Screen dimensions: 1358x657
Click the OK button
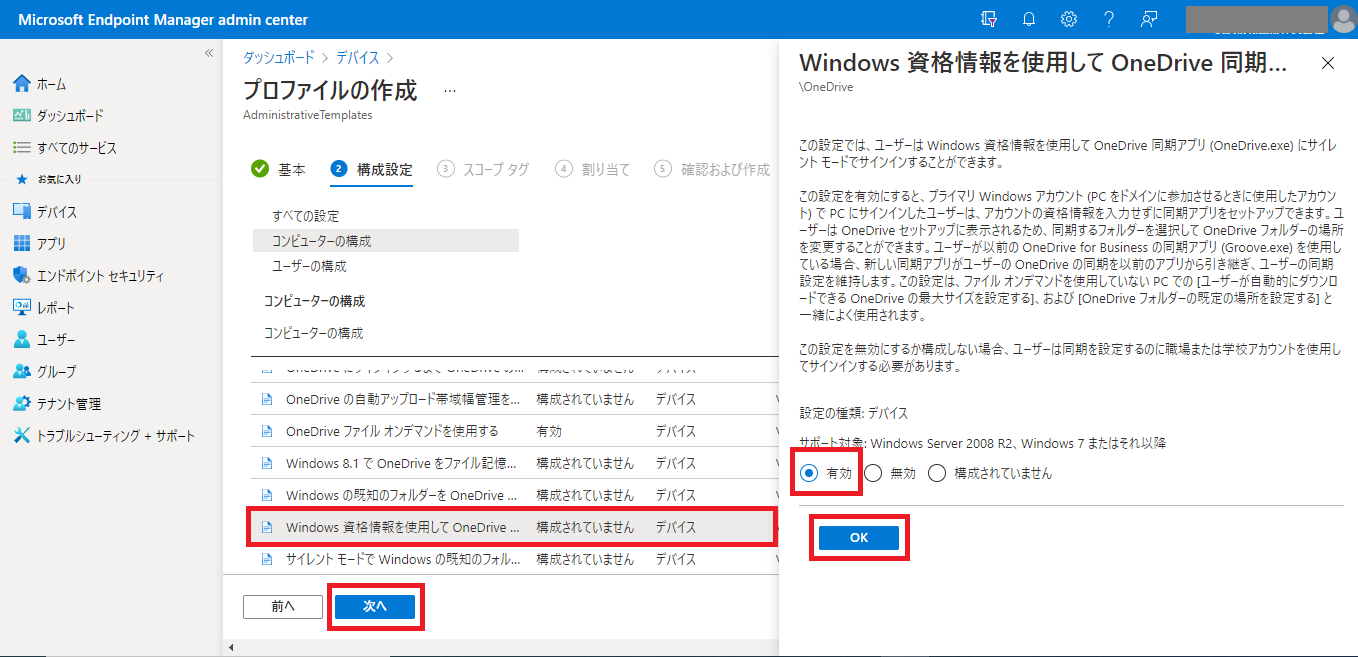(x=859, y=538)
